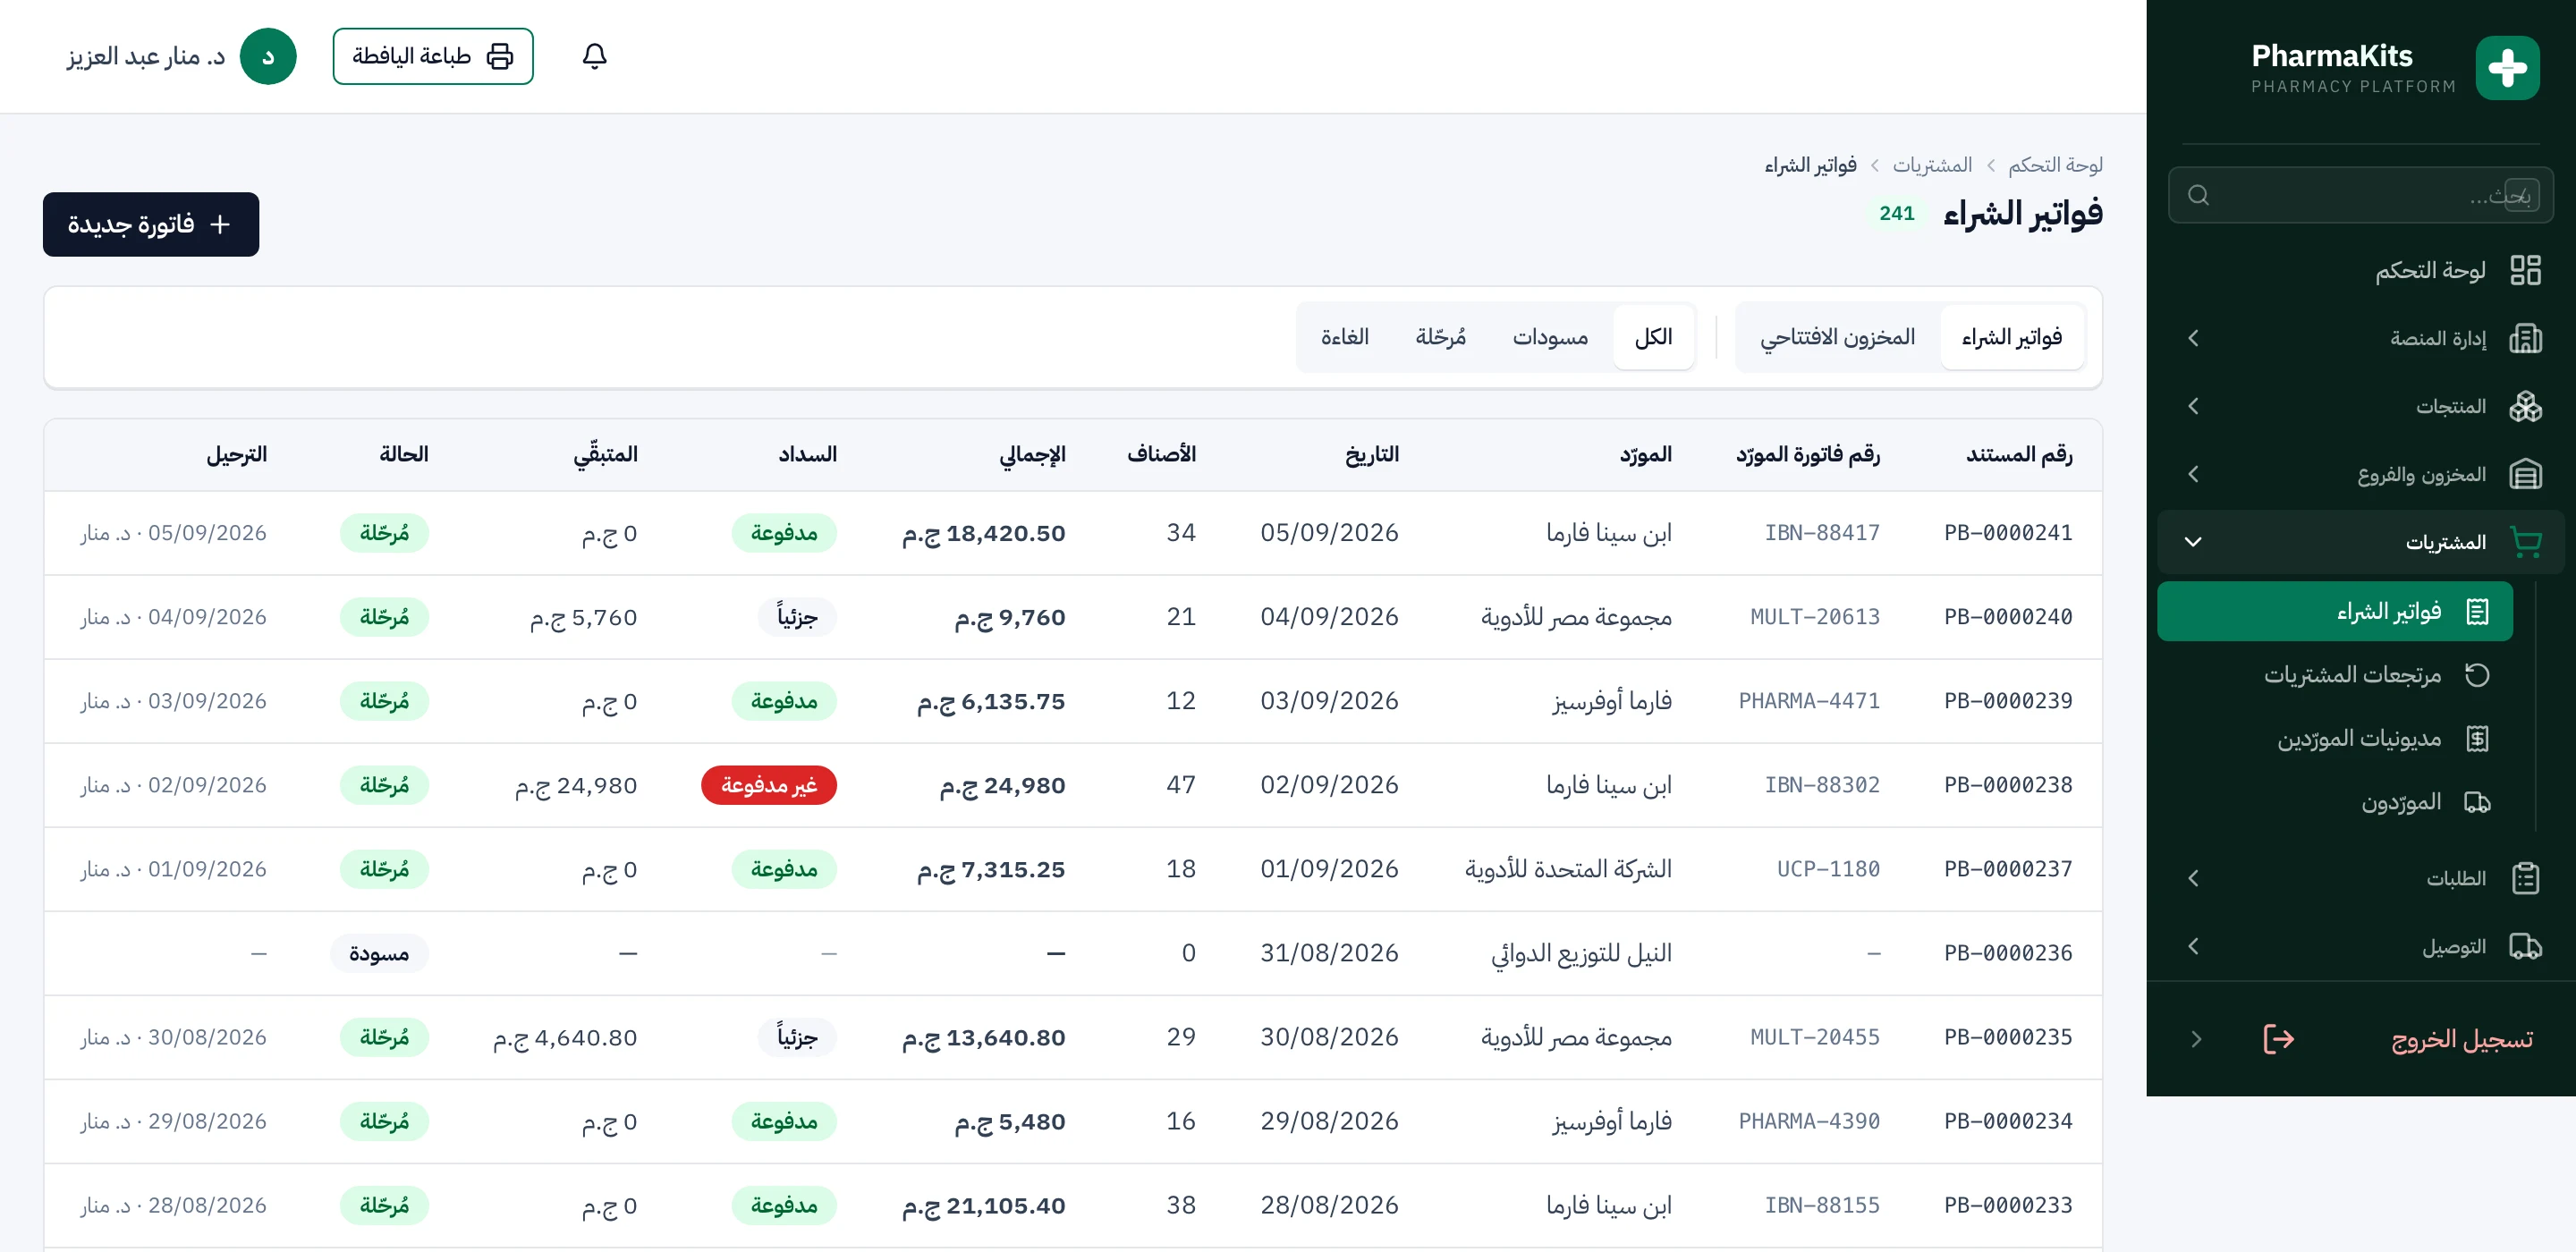Image resolution: width=2576 pixels, height=1252 pixels.
Task: Click the user avatar circle د
Action: [268, 56]
